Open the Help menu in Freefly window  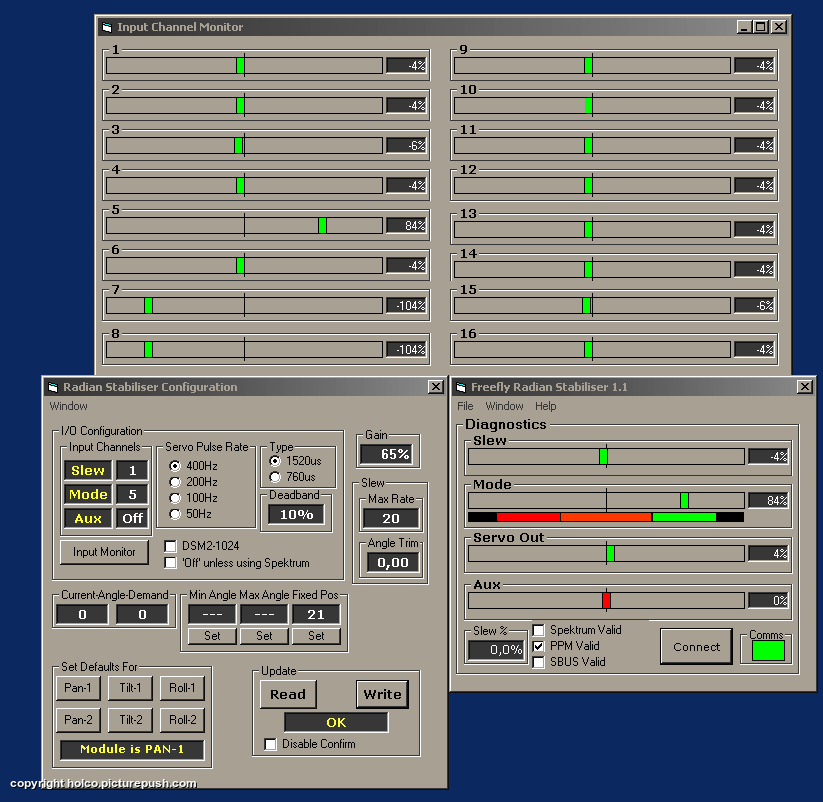(546, 406)
